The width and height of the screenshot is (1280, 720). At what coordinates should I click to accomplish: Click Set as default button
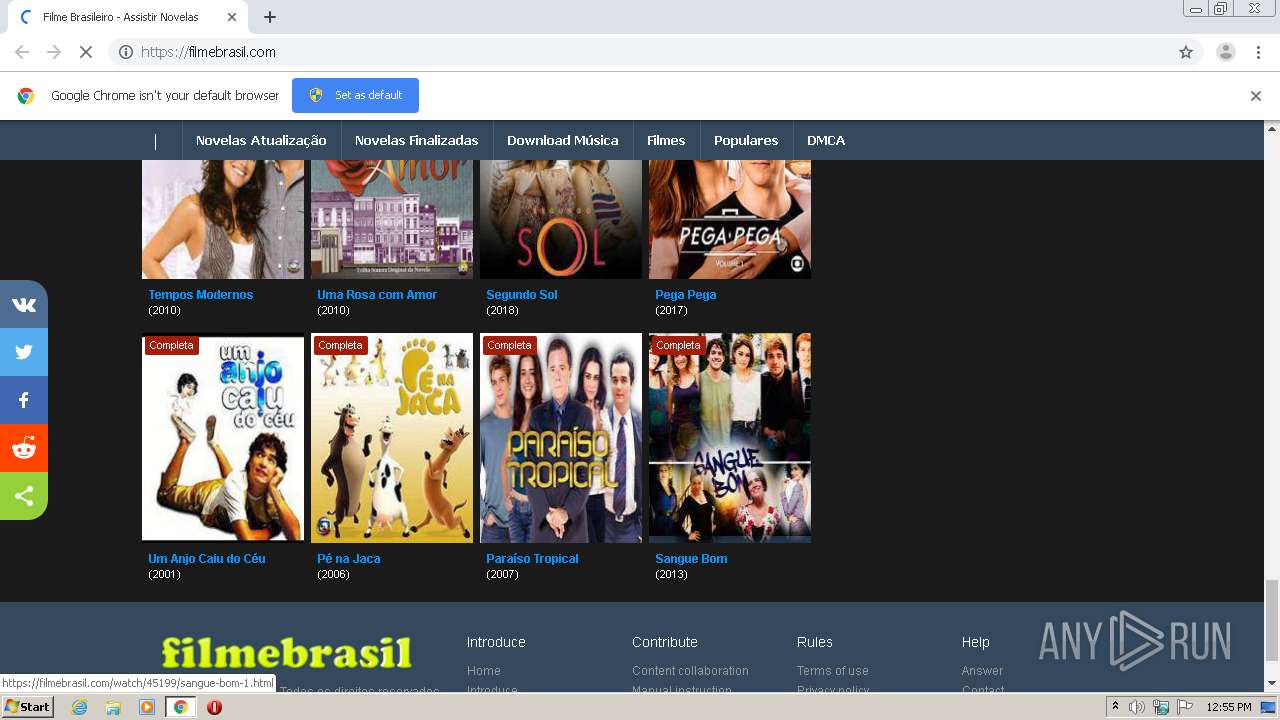(x=355, y=95)
